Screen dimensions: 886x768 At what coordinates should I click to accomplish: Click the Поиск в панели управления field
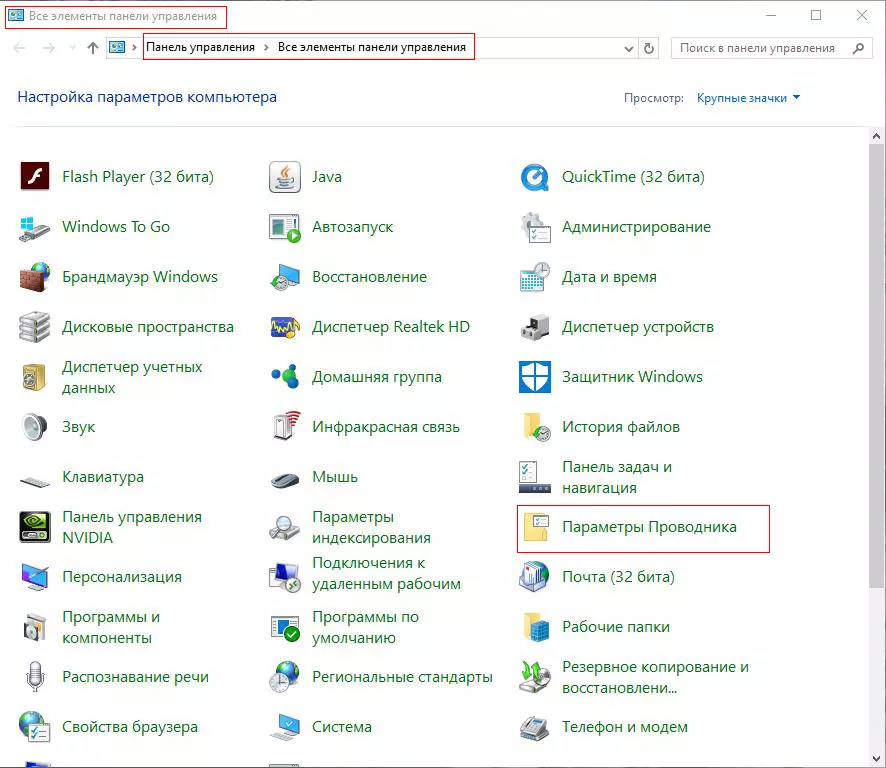click(772, 48)
